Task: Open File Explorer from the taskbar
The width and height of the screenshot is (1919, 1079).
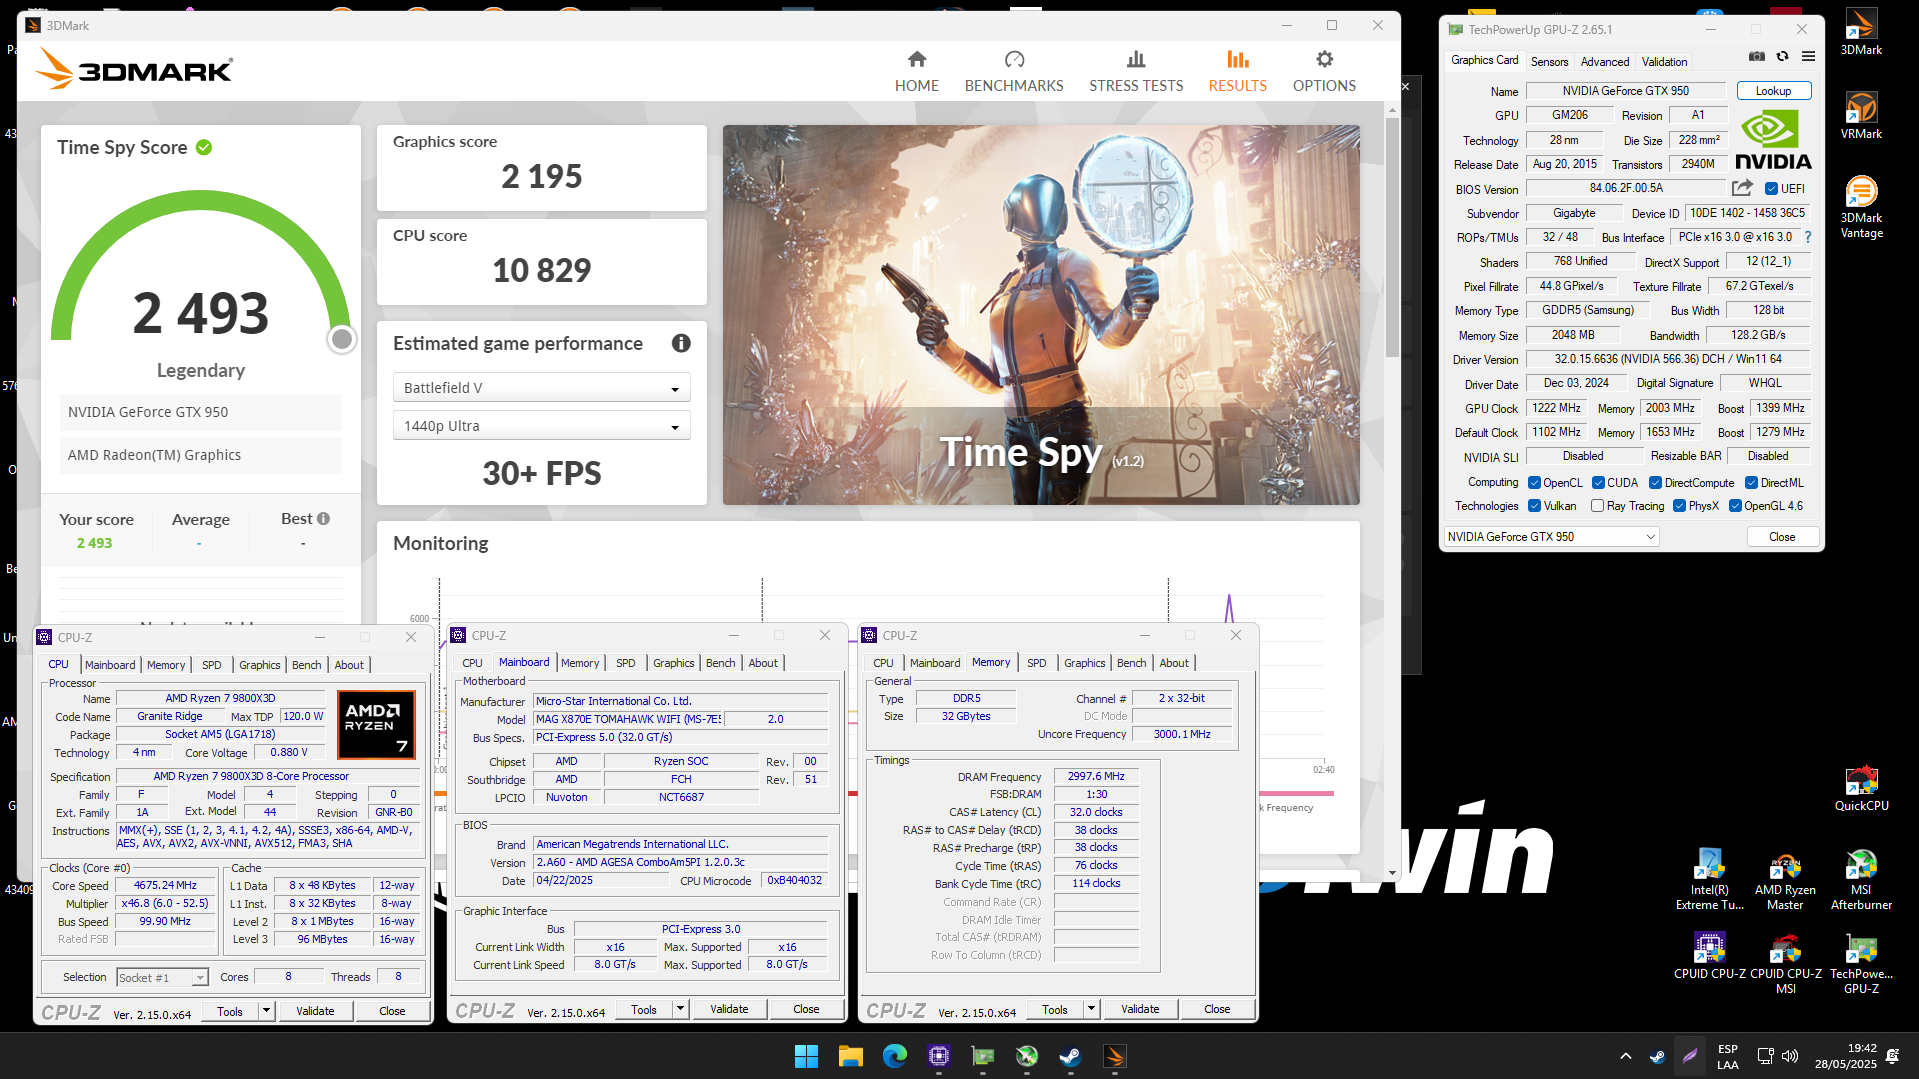Action: (850, 1056)
